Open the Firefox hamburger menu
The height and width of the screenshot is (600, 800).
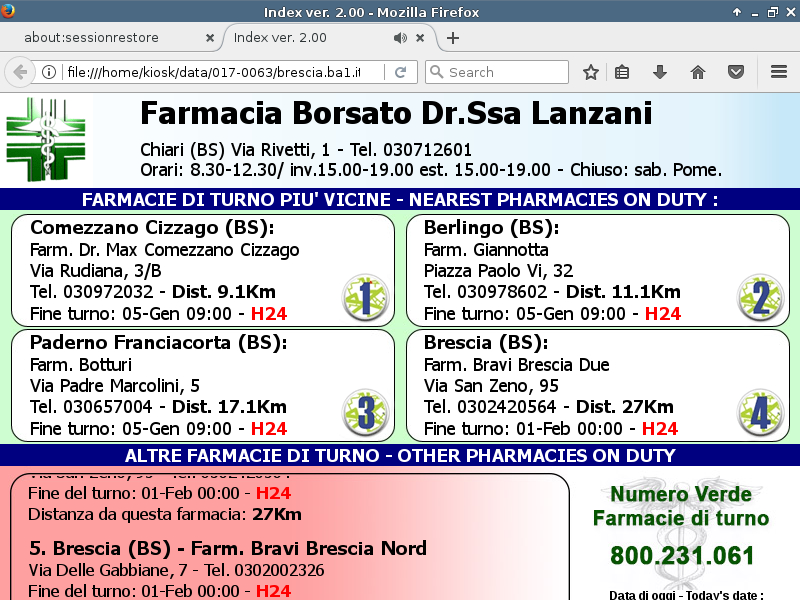tap(779, 72)
